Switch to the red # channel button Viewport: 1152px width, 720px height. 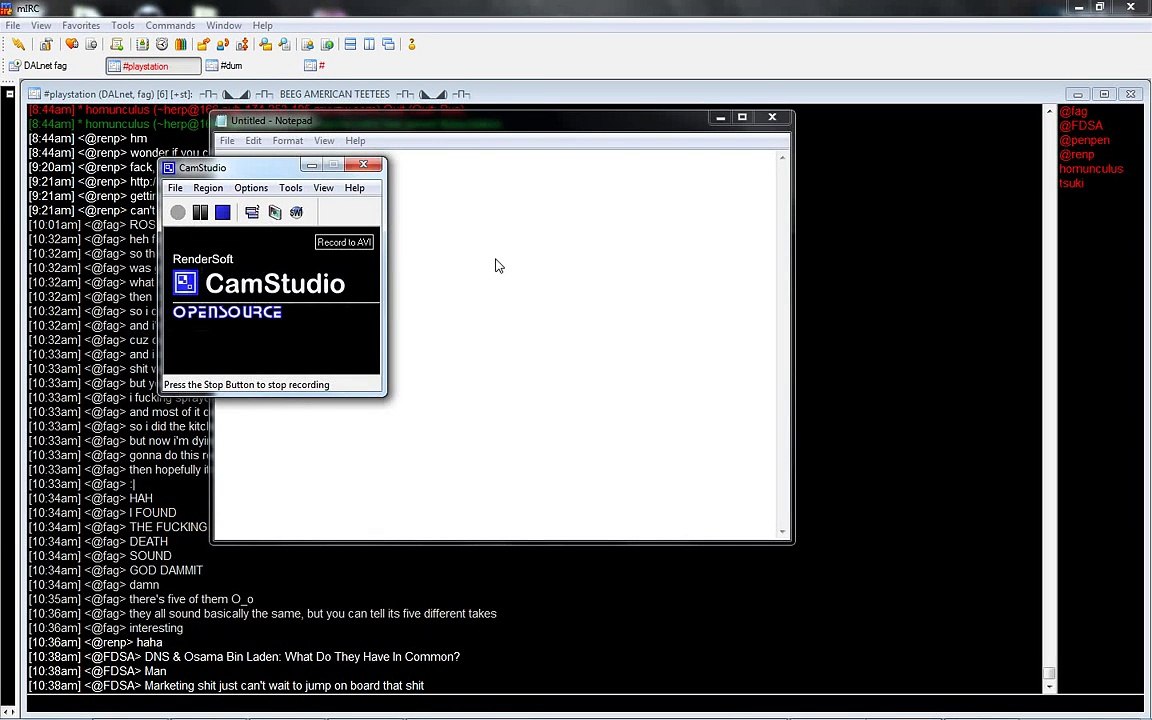click(314, 65)
